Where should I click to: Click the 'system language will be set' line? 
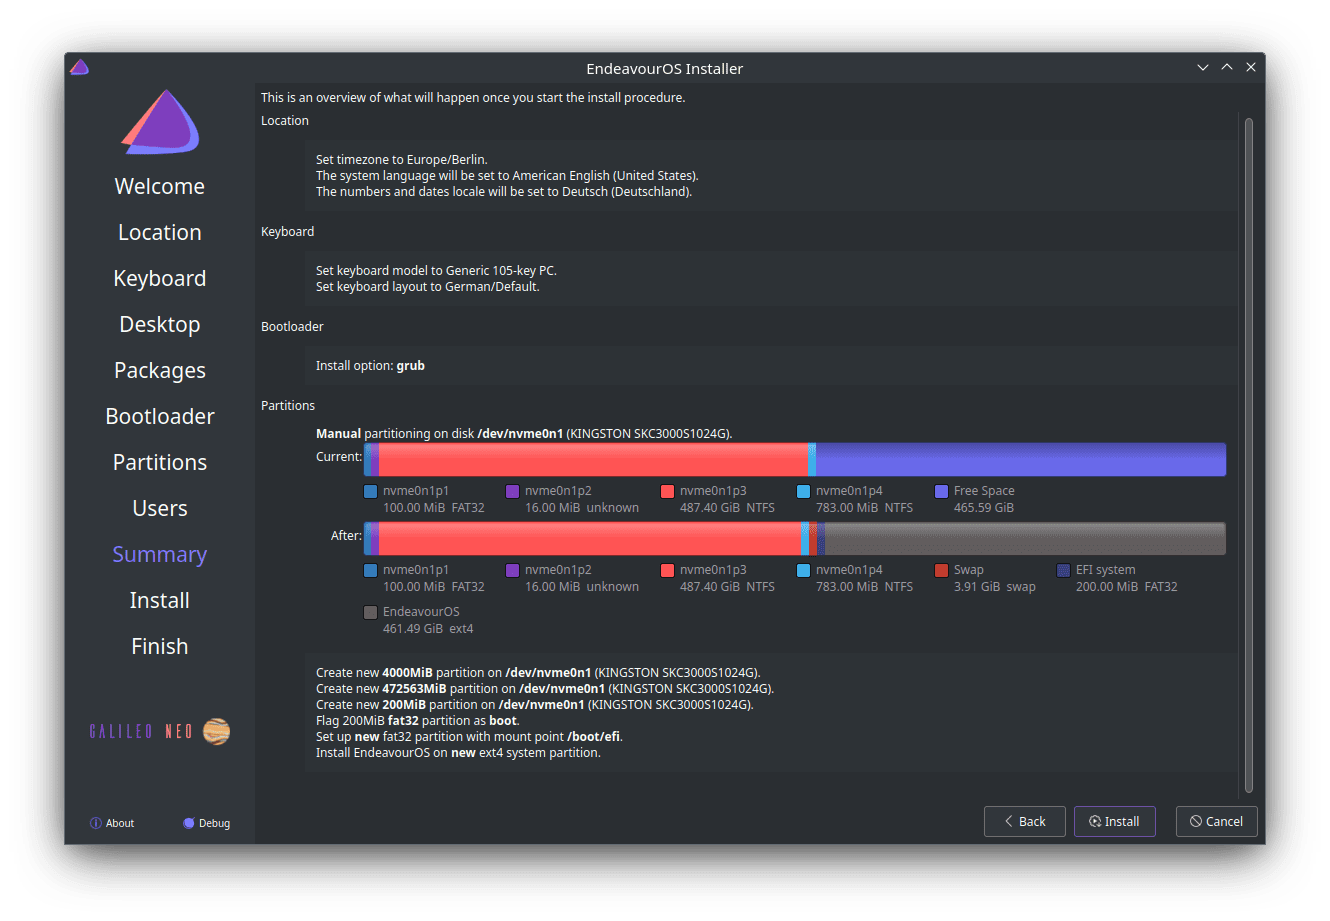click(507, 176)
